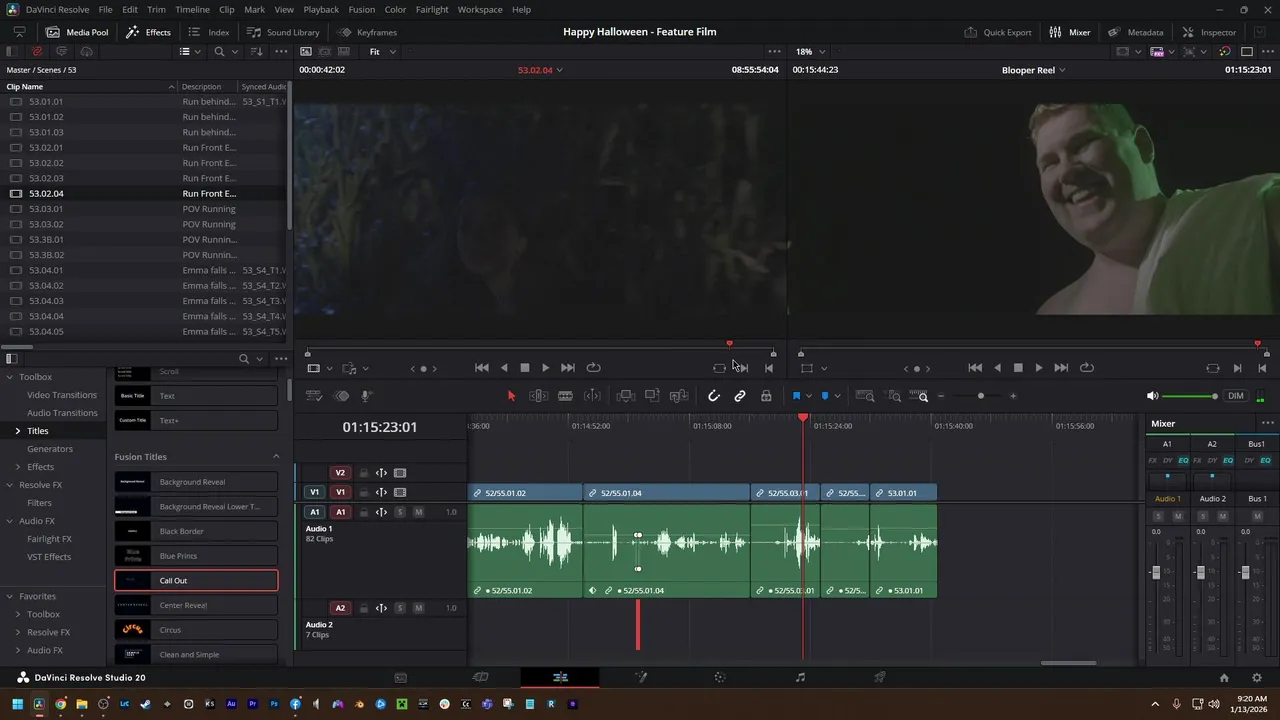Mute the Audio 1 track

pyautogui.click(x=418, y=512)
